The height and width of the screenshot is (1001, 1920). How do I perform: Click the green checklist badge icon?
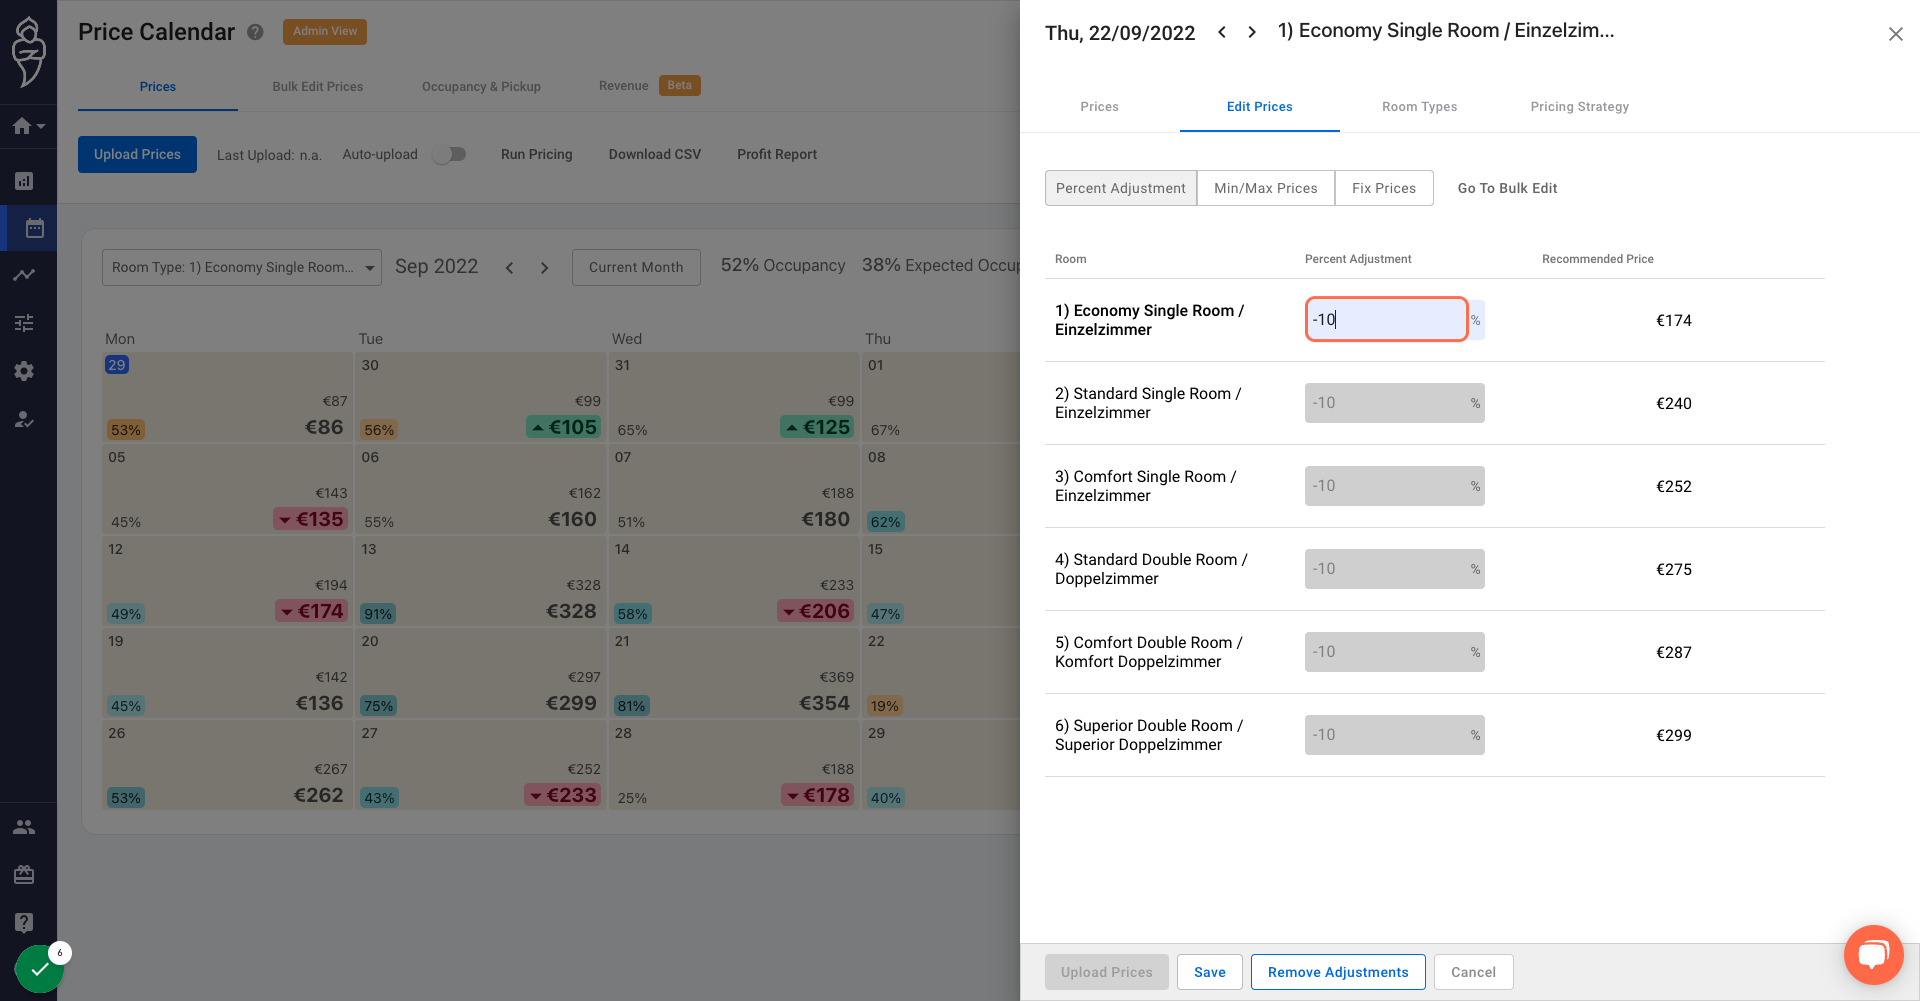(x=40, y=969)
